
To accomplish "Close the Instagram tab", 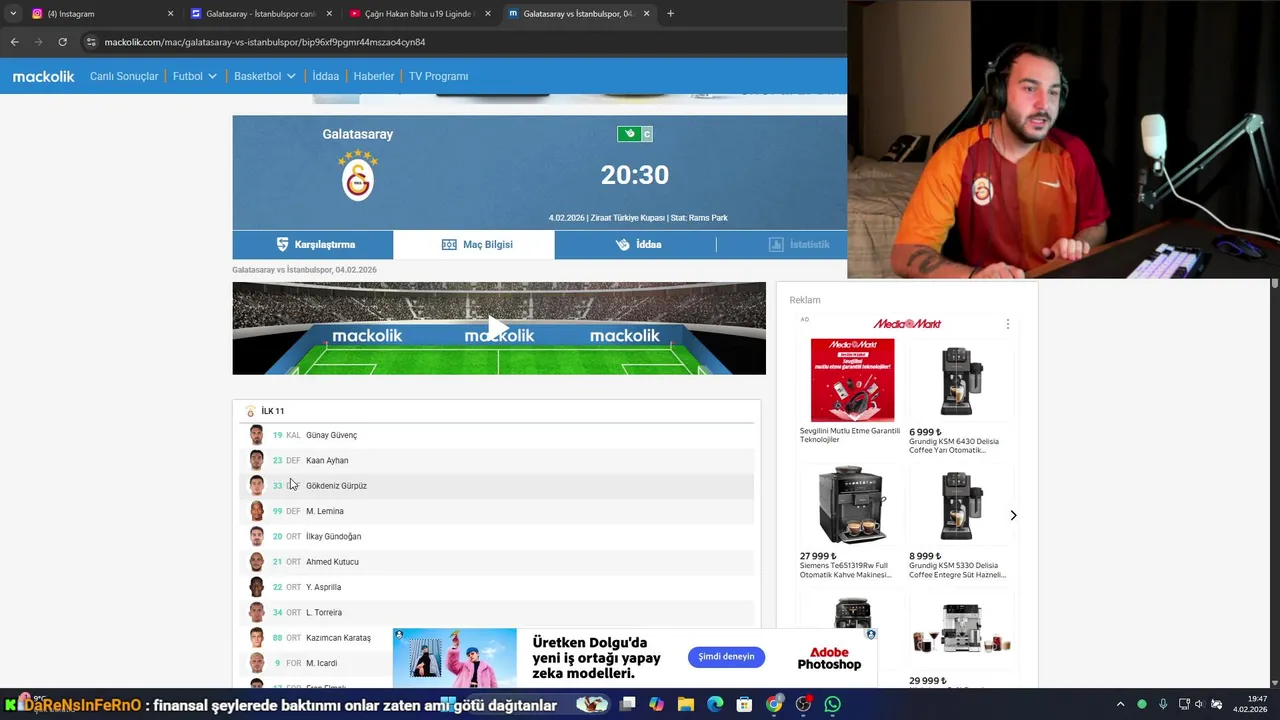I will (170, 14).
